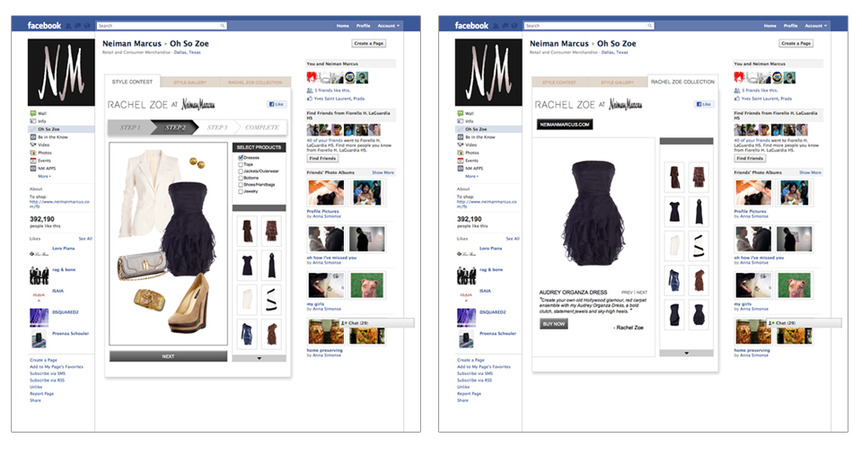
Task: Switch to the Style Gallery tab in the left page
Action: [x=190, y=82]
